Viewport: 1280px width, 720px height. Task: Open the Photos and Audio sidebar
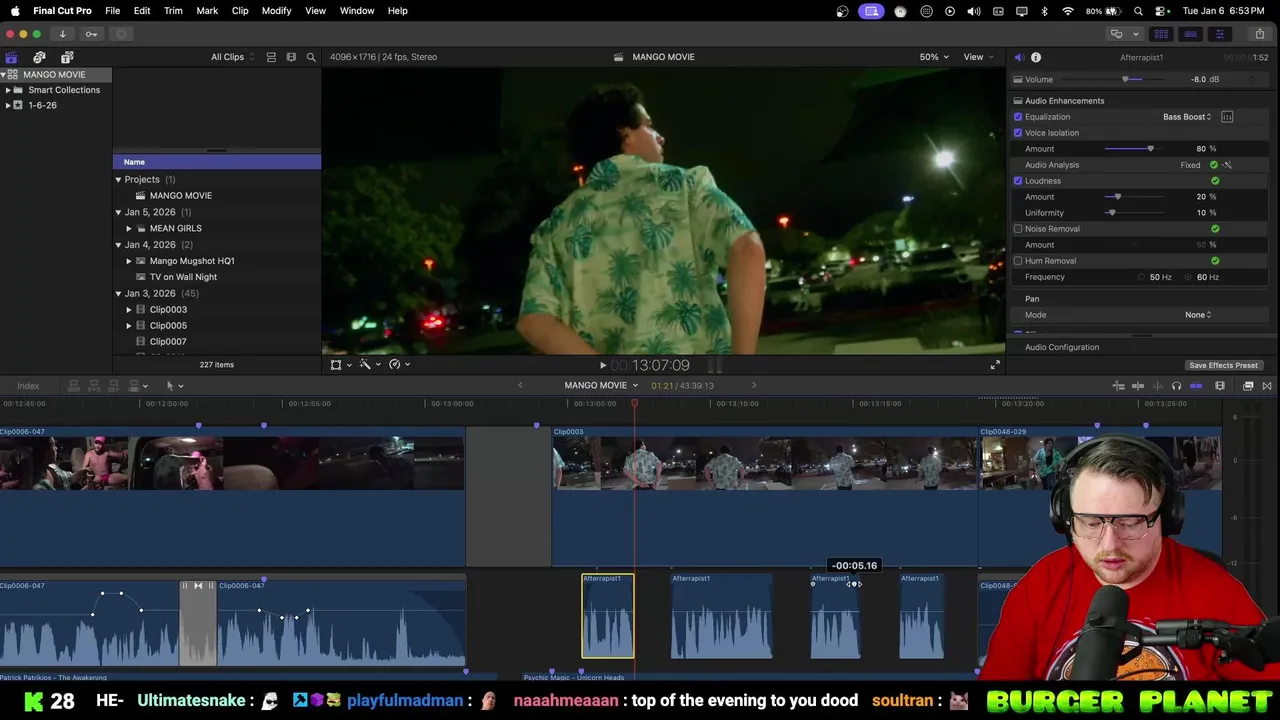39,57
